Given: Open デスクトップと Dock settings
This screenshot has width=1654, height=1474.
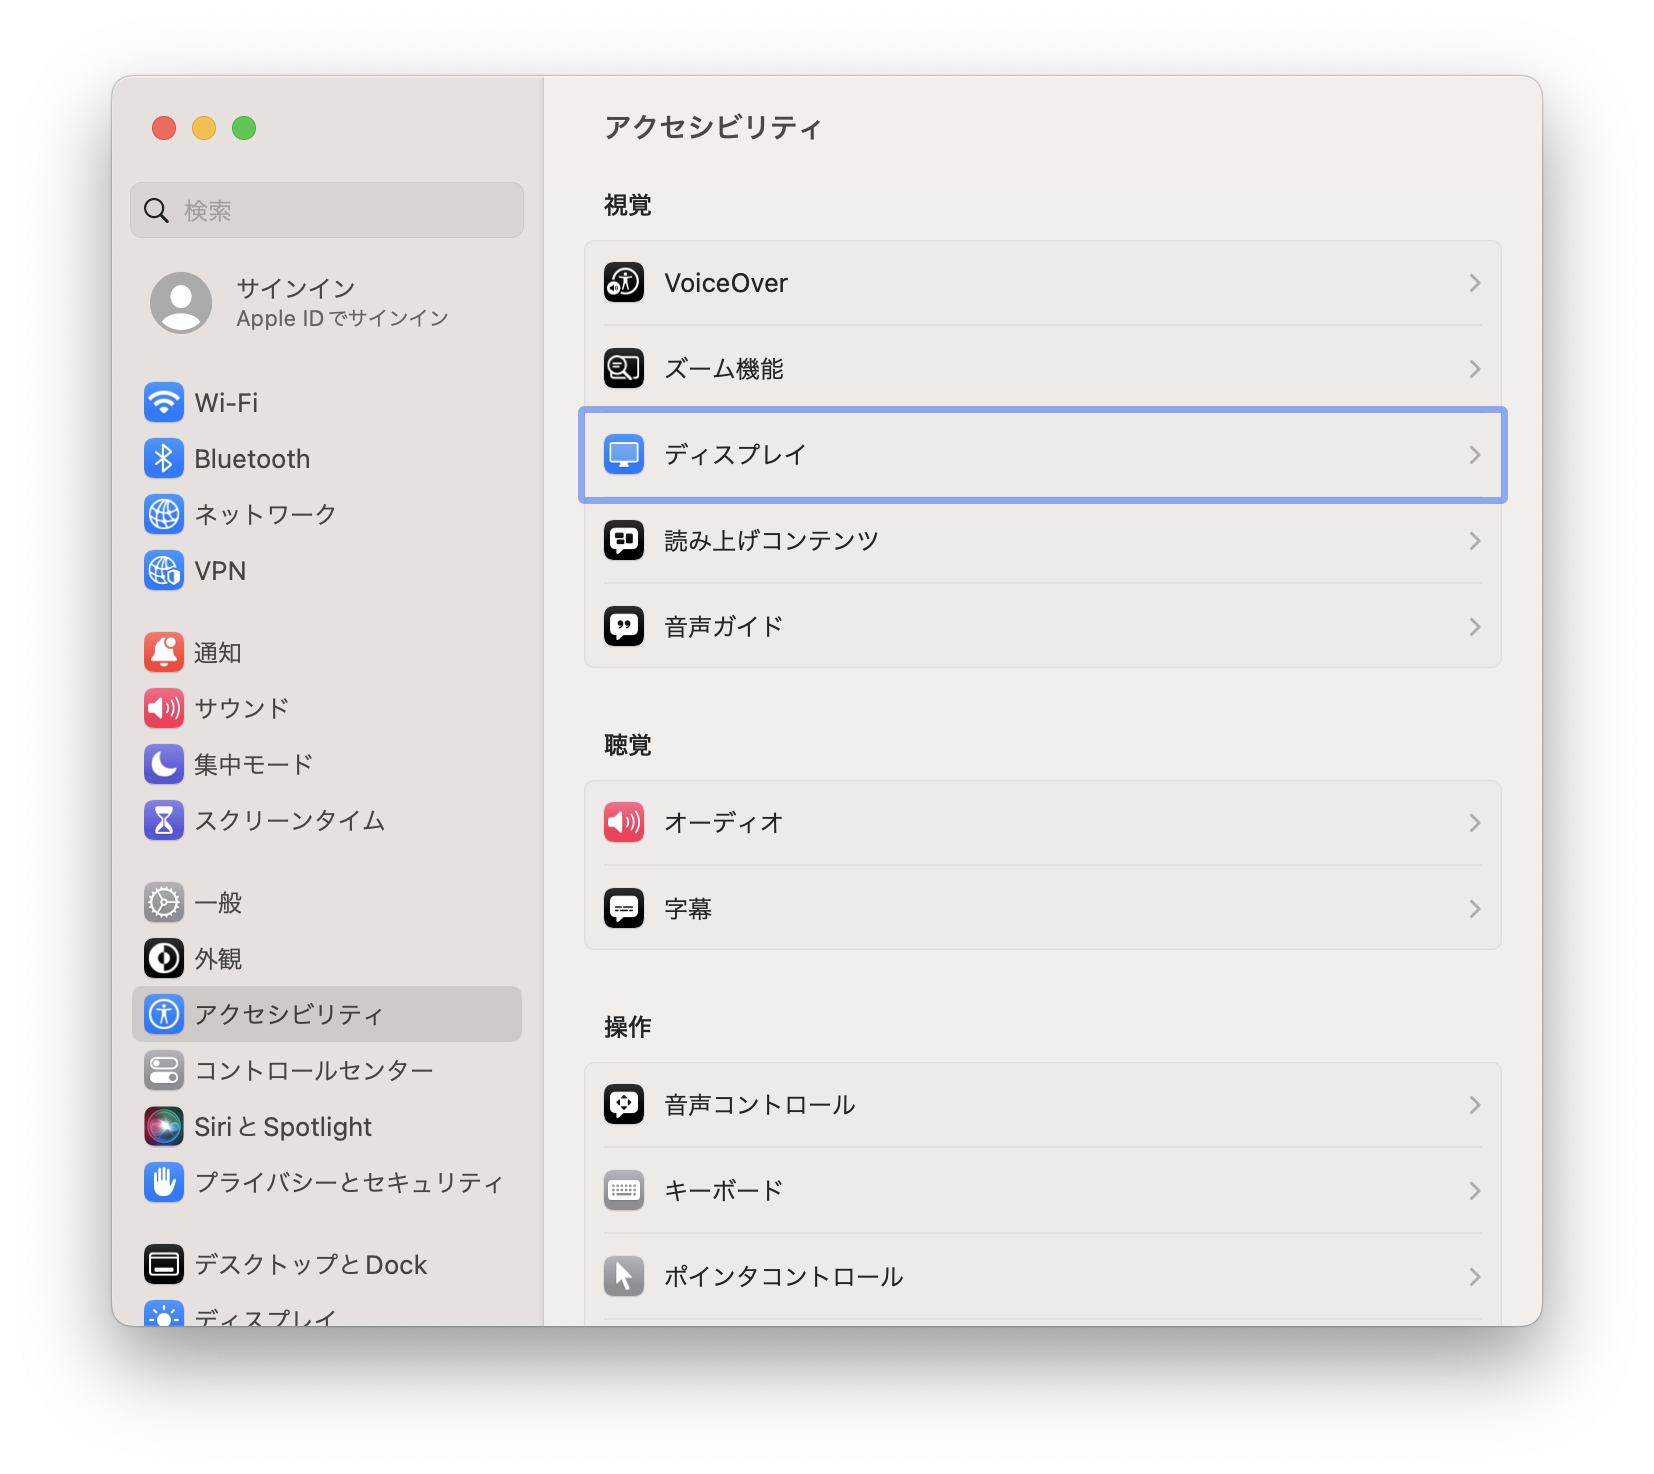Looking at the screenshot, I should (x=310, y=1265).
